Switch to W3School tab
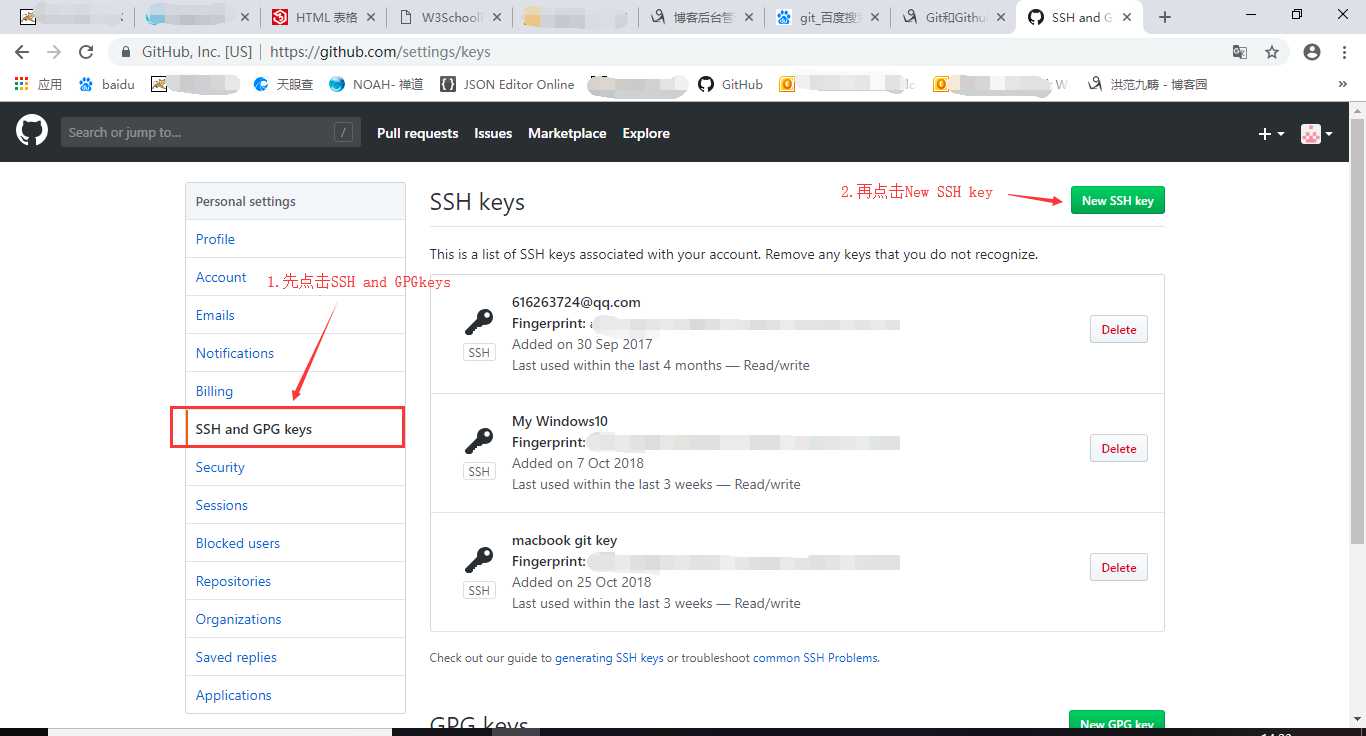 [x=449, y=17]
